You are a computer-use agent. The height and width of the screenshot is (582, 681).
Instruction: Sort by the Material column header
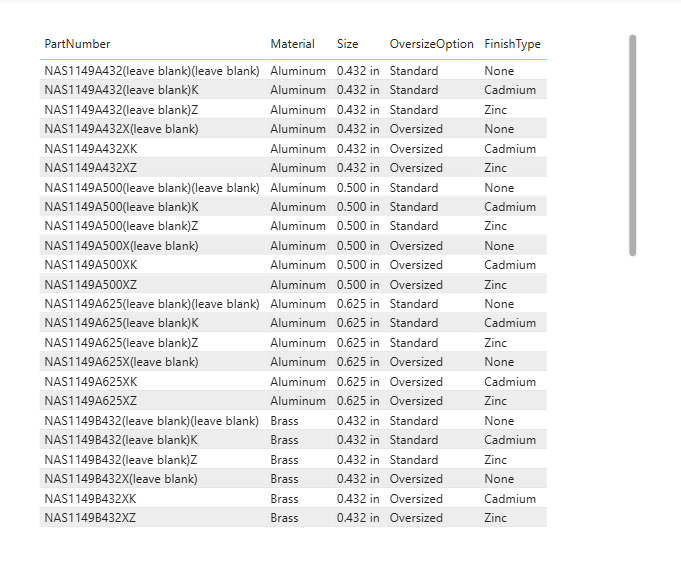292,44
